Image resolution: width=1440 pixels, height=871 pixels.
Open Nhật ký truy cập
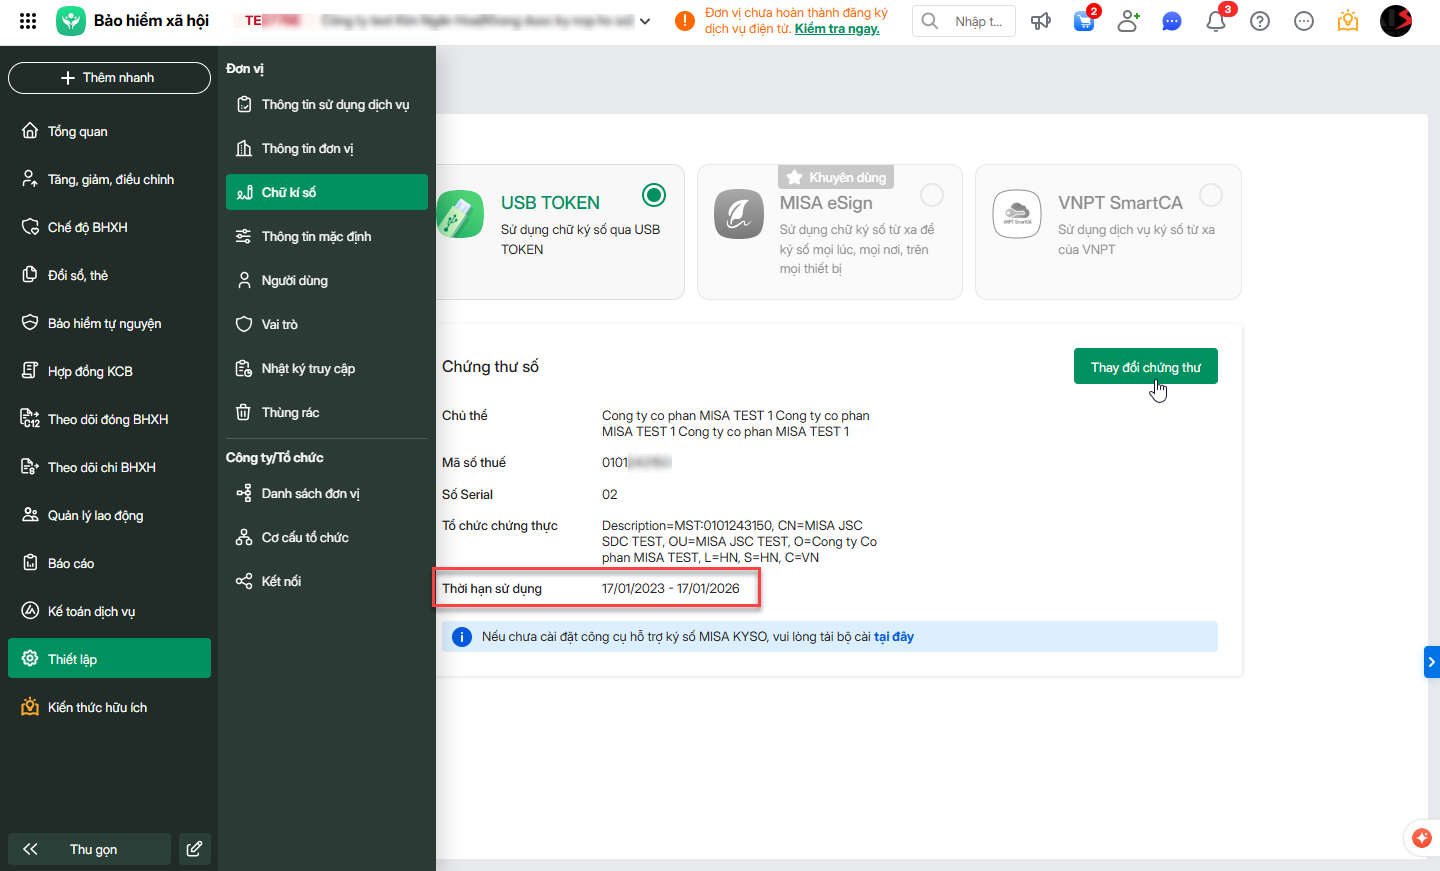pos(327,368)
